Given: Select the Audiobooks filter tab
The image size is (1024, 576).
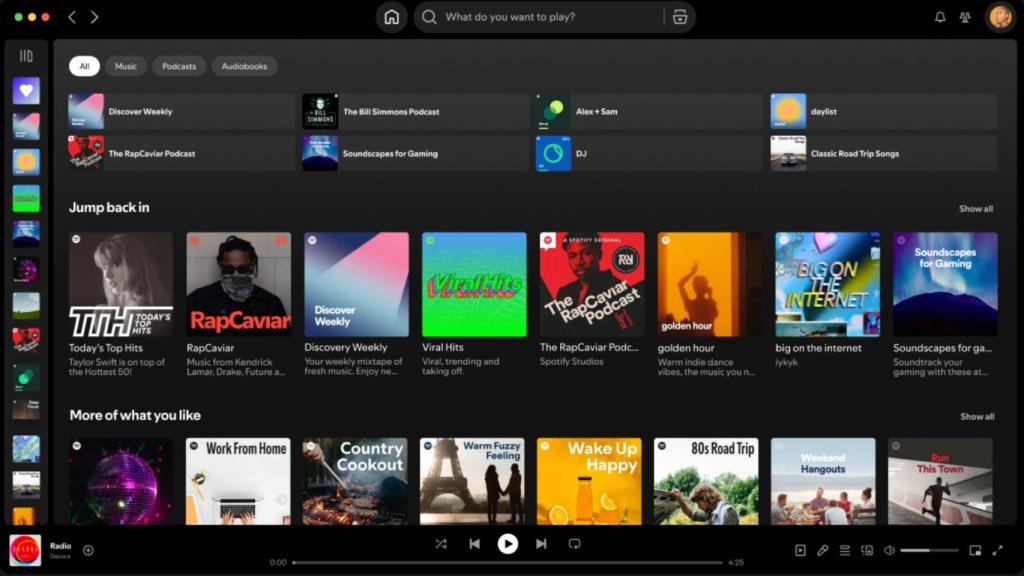Looking at the screenshot, I should tap(244, 66).
